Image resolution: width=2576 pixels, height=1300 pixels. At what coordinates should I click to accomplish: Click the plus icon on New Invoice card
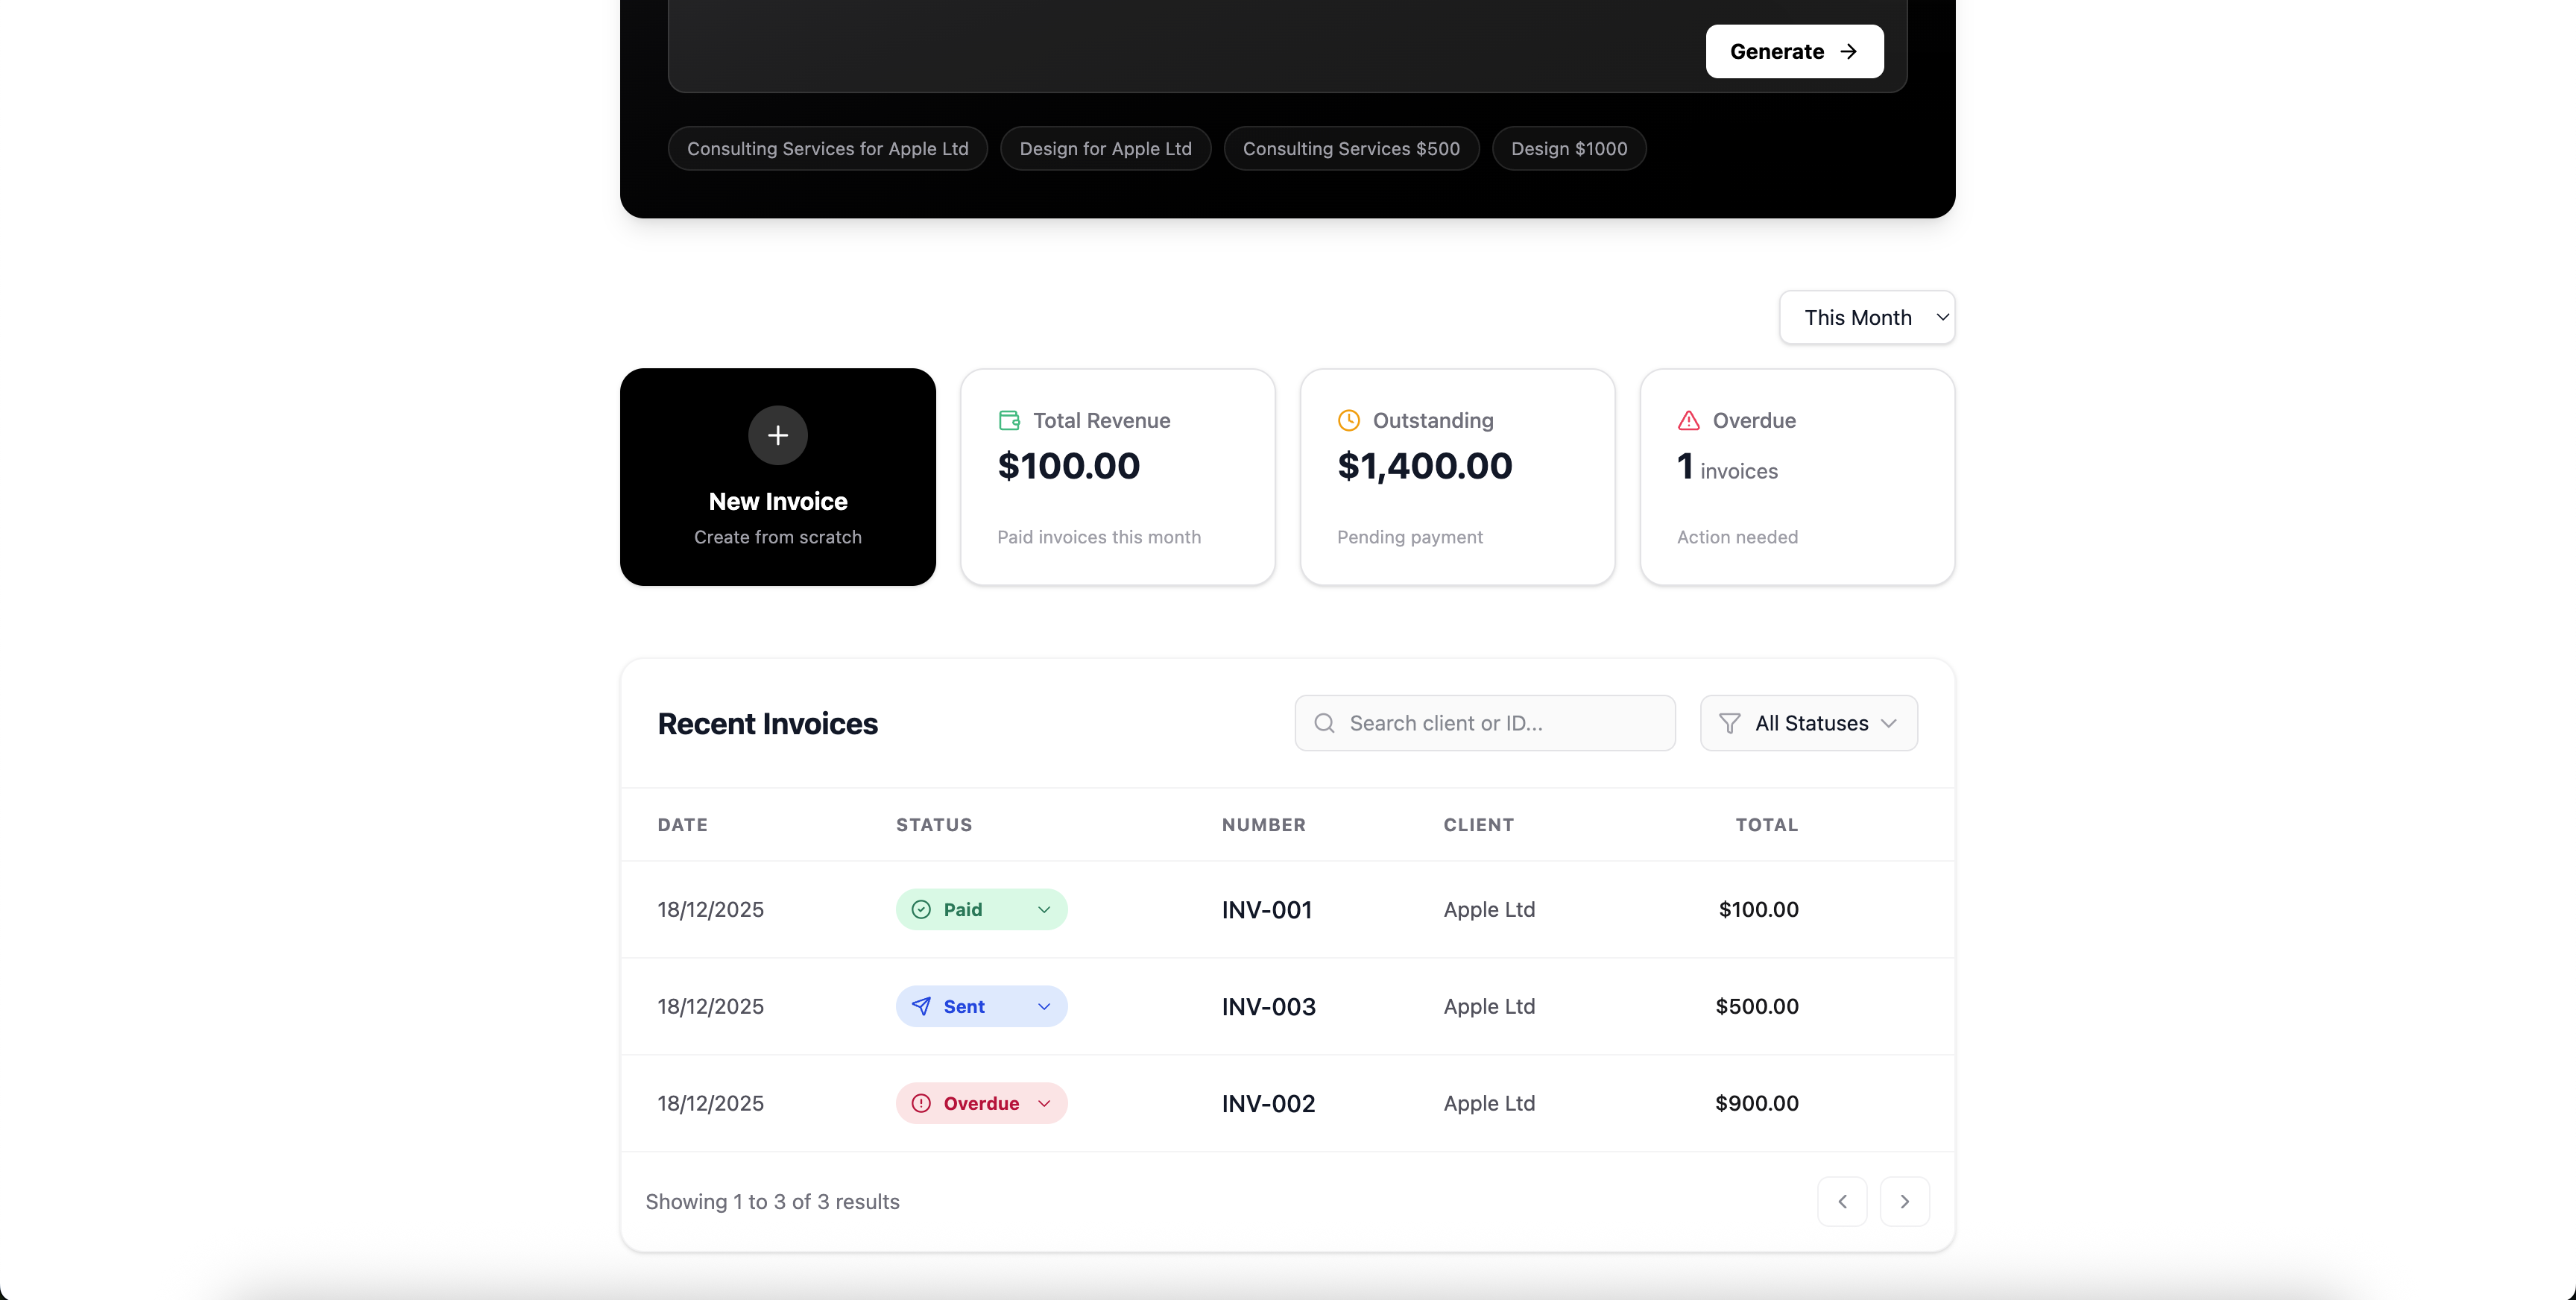click(x=777, y=435)
